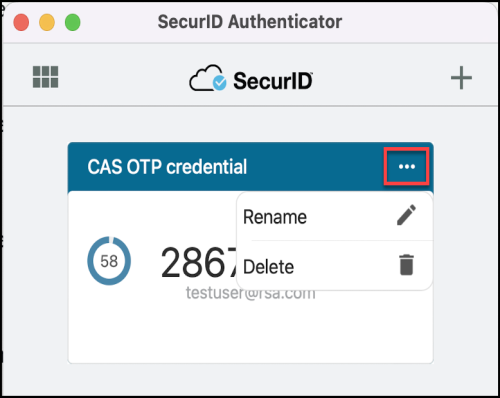Click the blue checkmark badge on cloud
The image size is (500, 398).
[x=220, y=83]
